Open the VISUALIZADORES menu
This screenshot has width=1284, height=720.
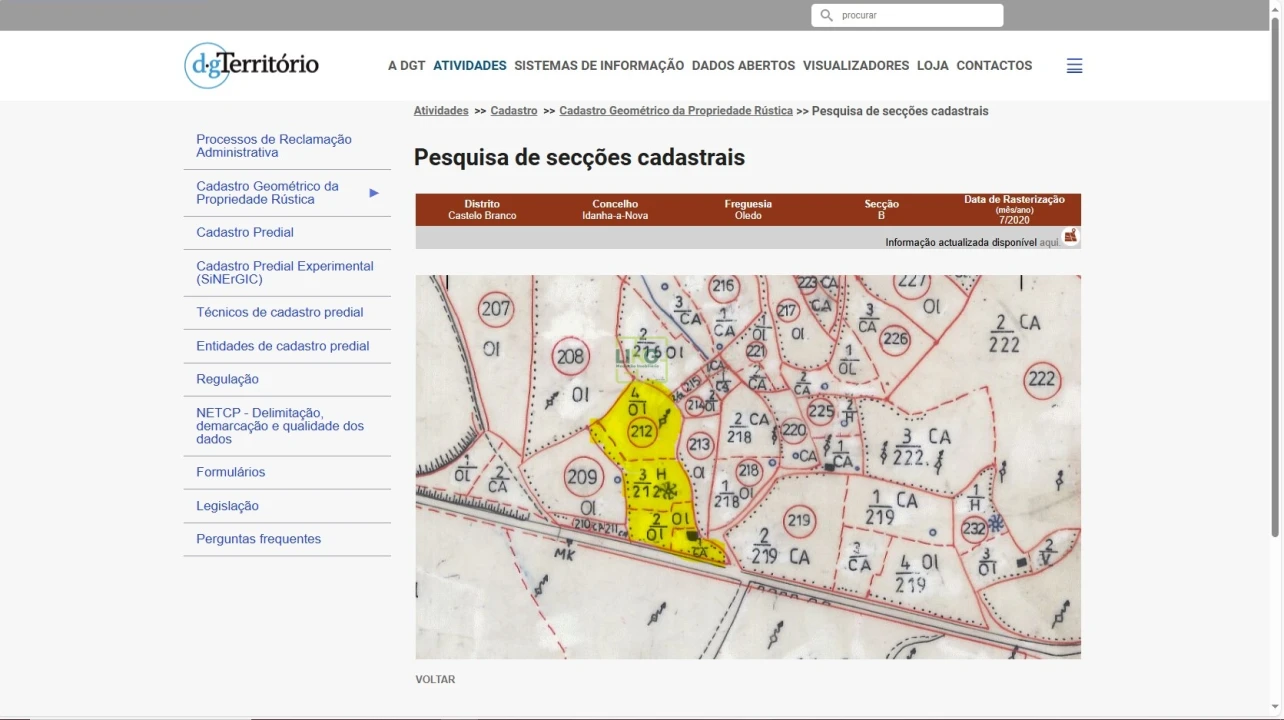point(856,65)
